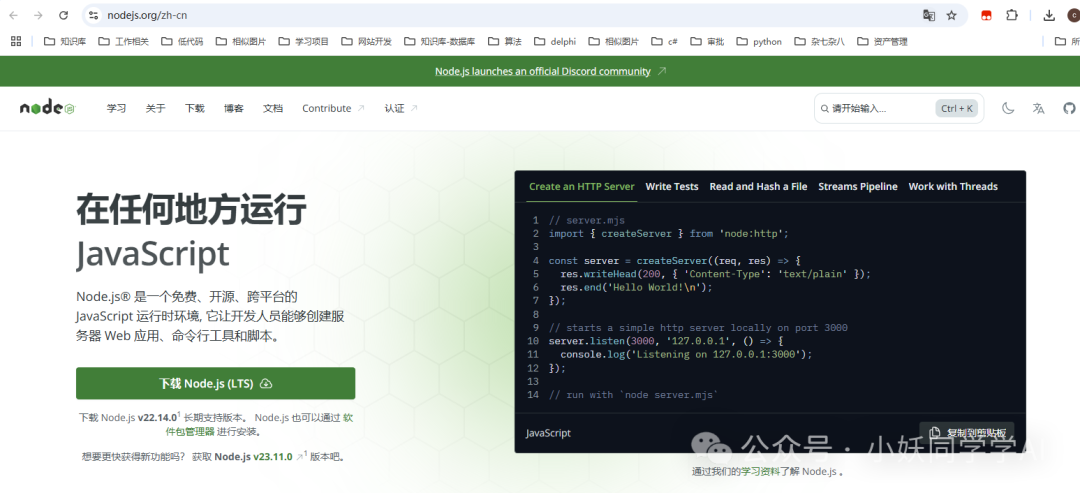Open the 下载 navigation item
1080x493 pixels.
click(195, 108)
